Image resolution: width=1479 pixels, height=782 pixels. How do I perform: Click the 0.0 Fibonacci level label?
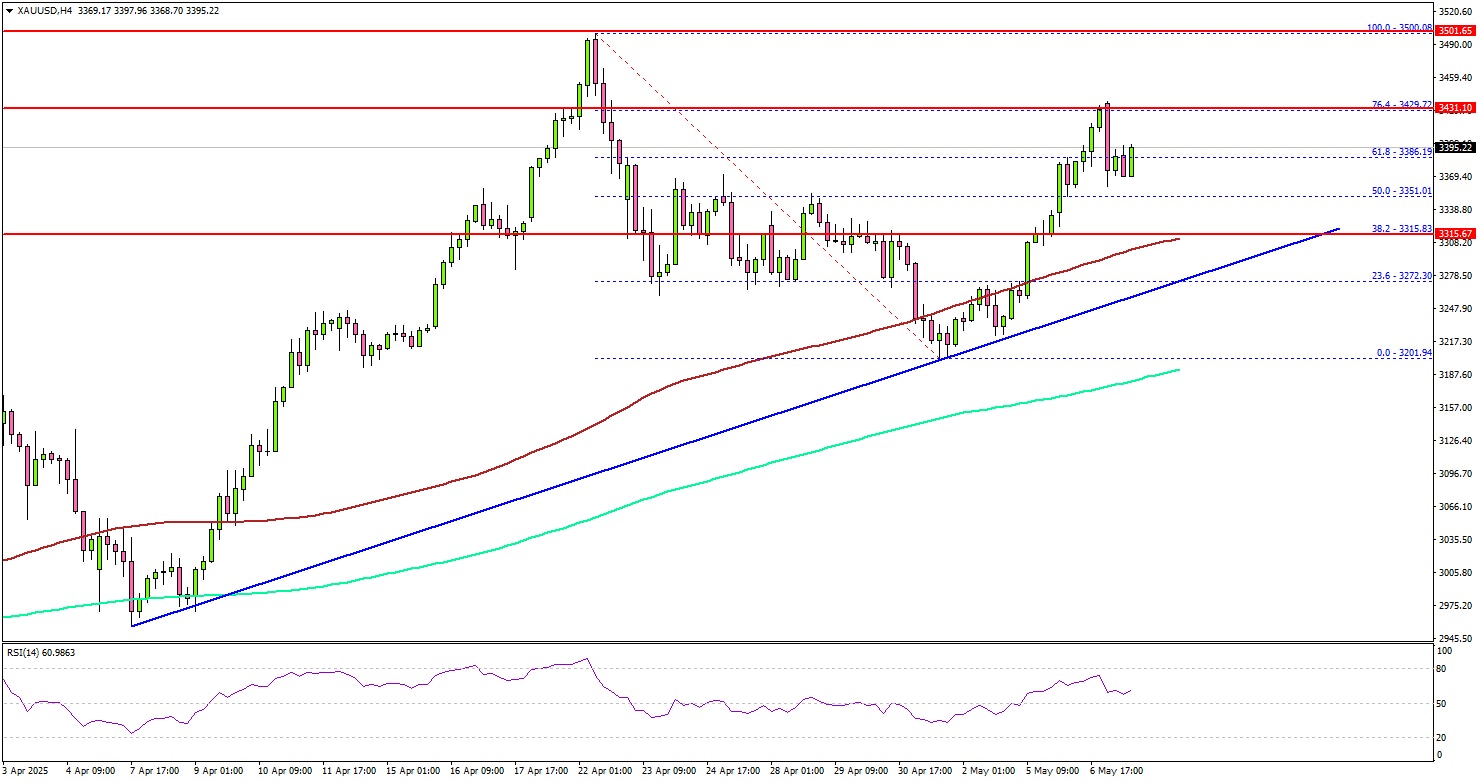coord(1403,353)
